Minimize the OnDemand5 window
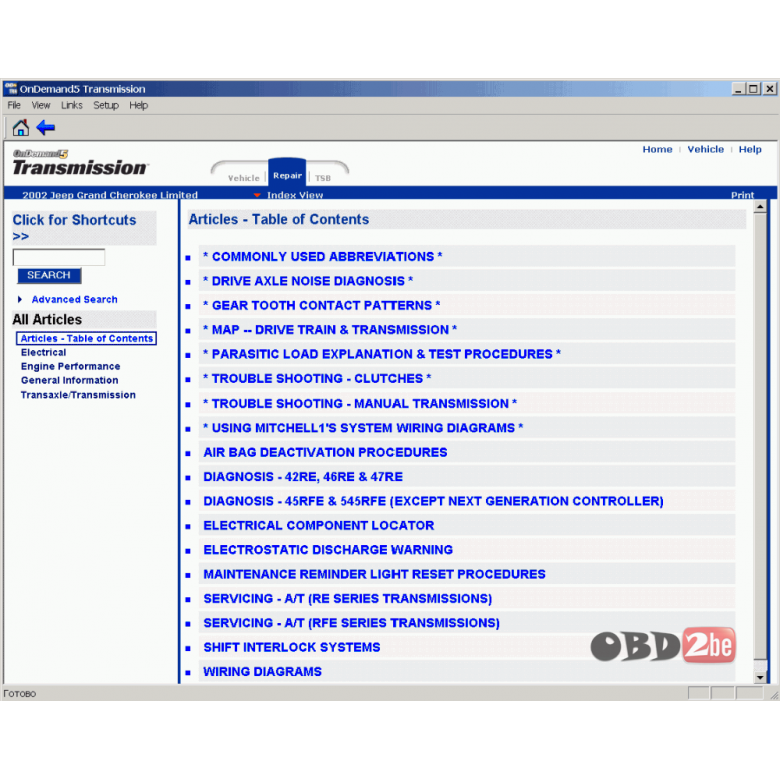Image resolution: width=780 pixels, height=780 pixels. point(738,89)
